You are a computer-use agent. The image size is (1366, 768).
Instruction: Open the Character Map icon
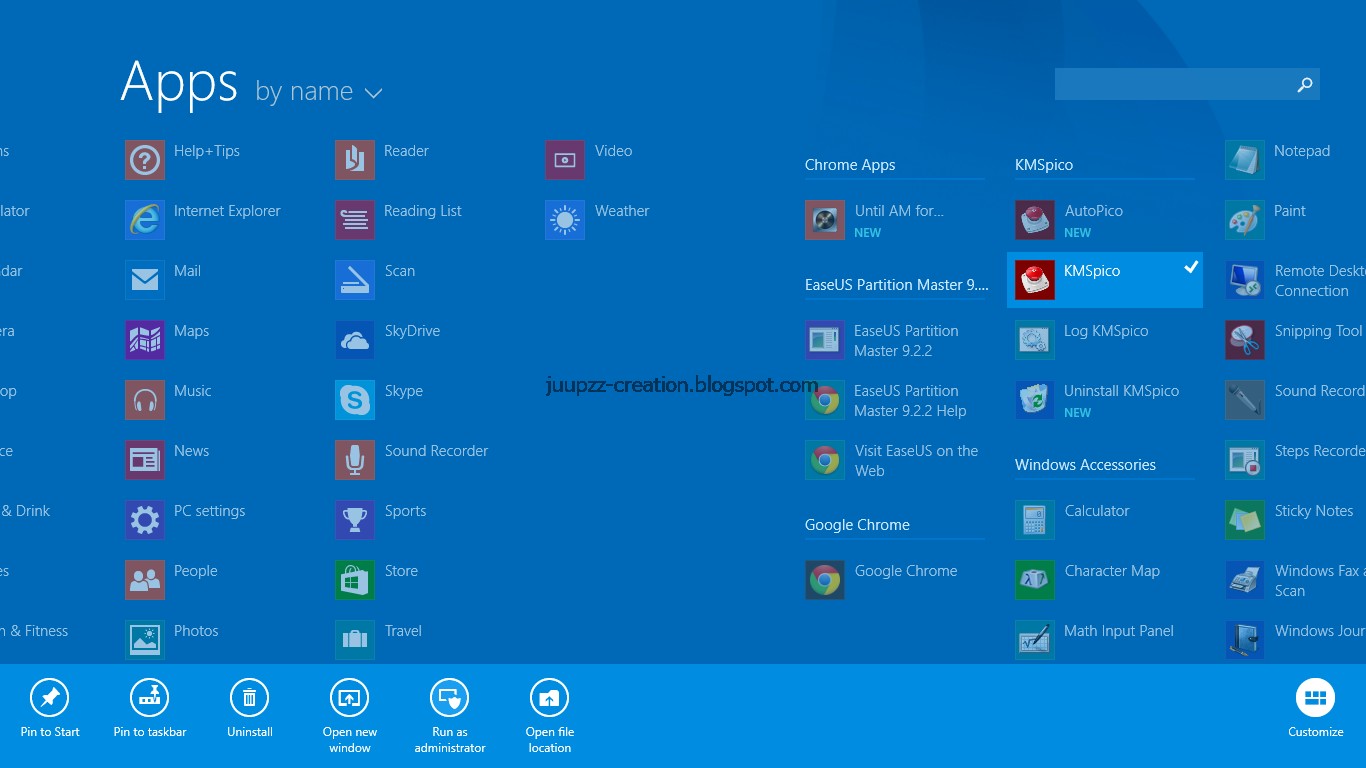[x=1035, y=580]
